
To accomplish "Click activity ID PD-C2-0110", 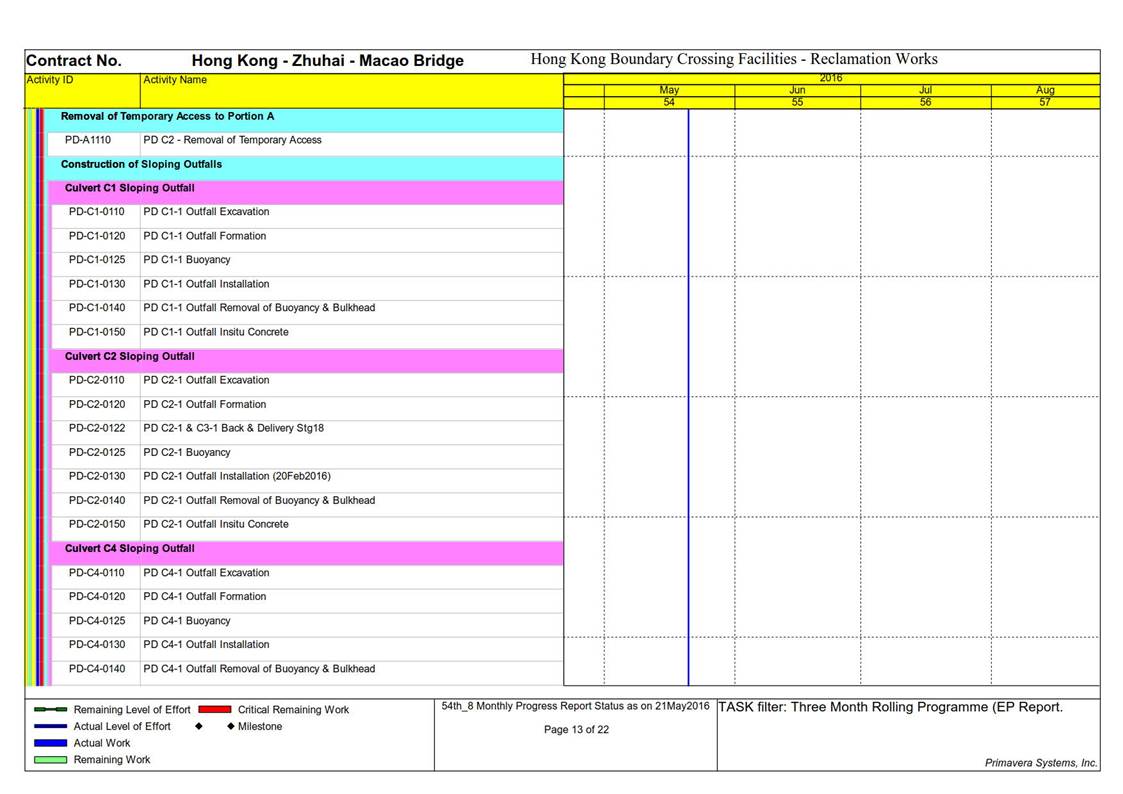I will coord(97,380).
